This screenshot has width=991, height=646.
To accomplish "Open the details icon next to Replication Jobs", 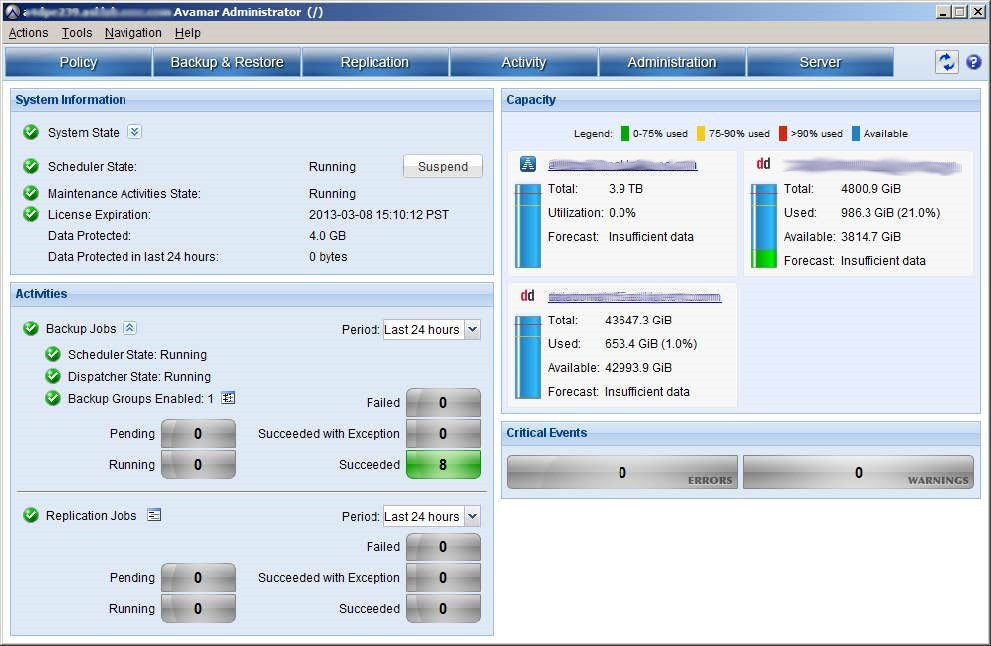I will [x=154, y=515].
